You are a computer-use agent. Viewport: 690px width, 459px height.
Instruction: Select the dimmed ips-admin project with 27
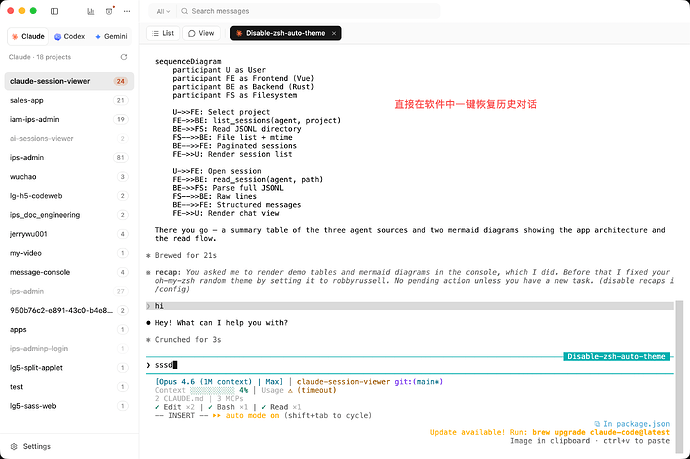click(69, 291)
